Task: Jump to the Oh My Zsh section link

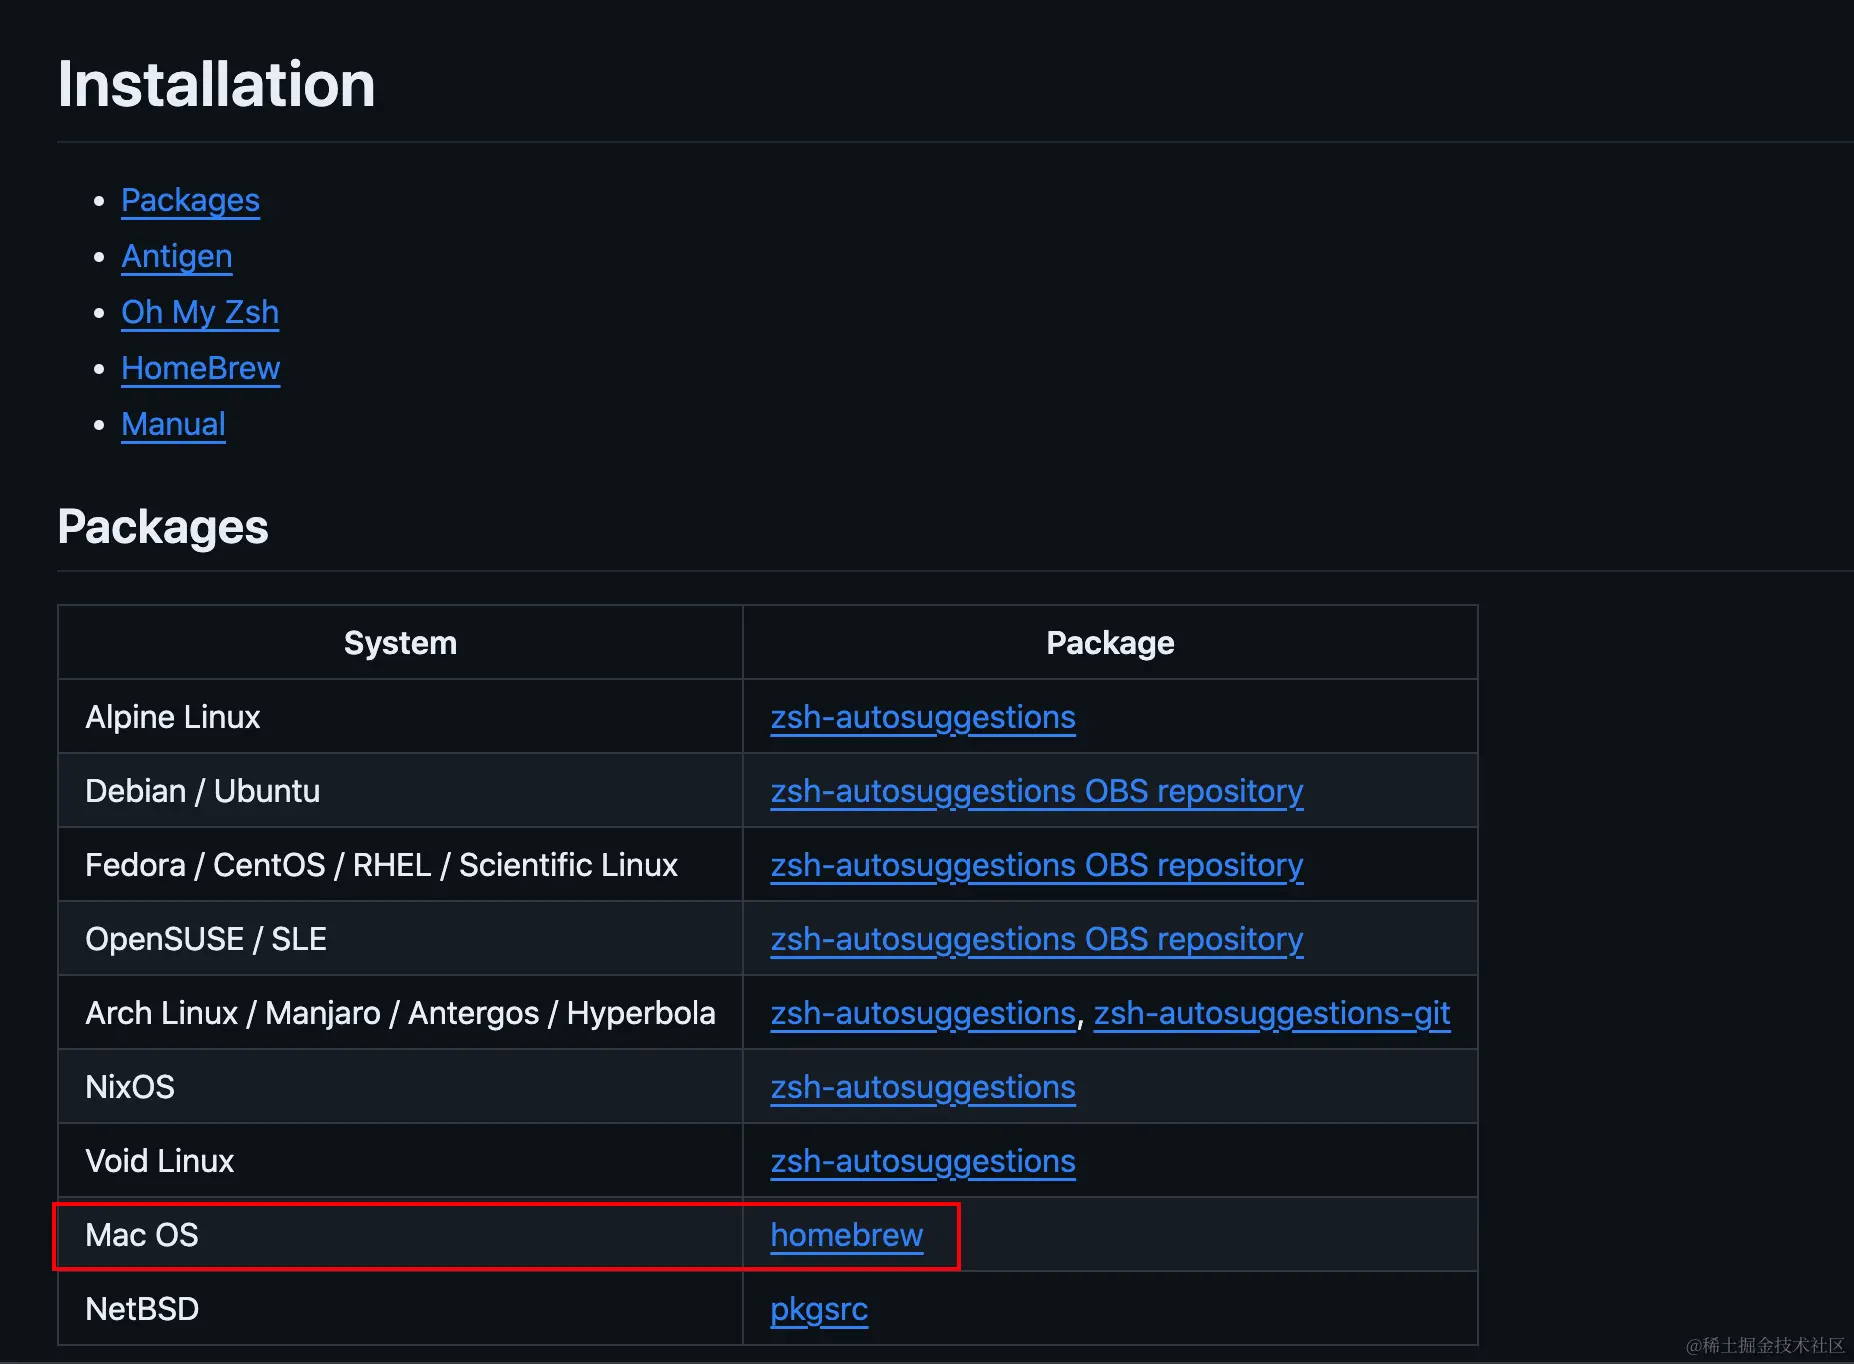Action: tap(200, 312)
